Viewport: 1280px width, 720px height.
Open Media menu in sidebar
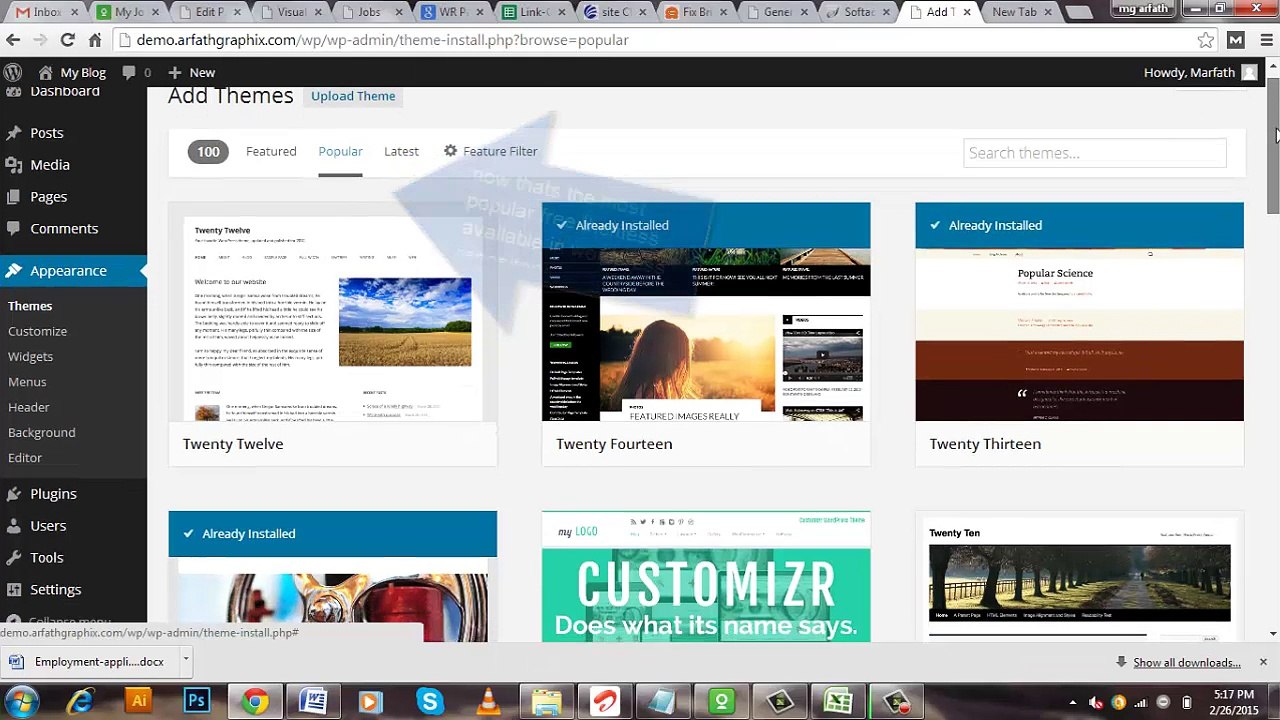pyautogui.click(x=49, y=165)
